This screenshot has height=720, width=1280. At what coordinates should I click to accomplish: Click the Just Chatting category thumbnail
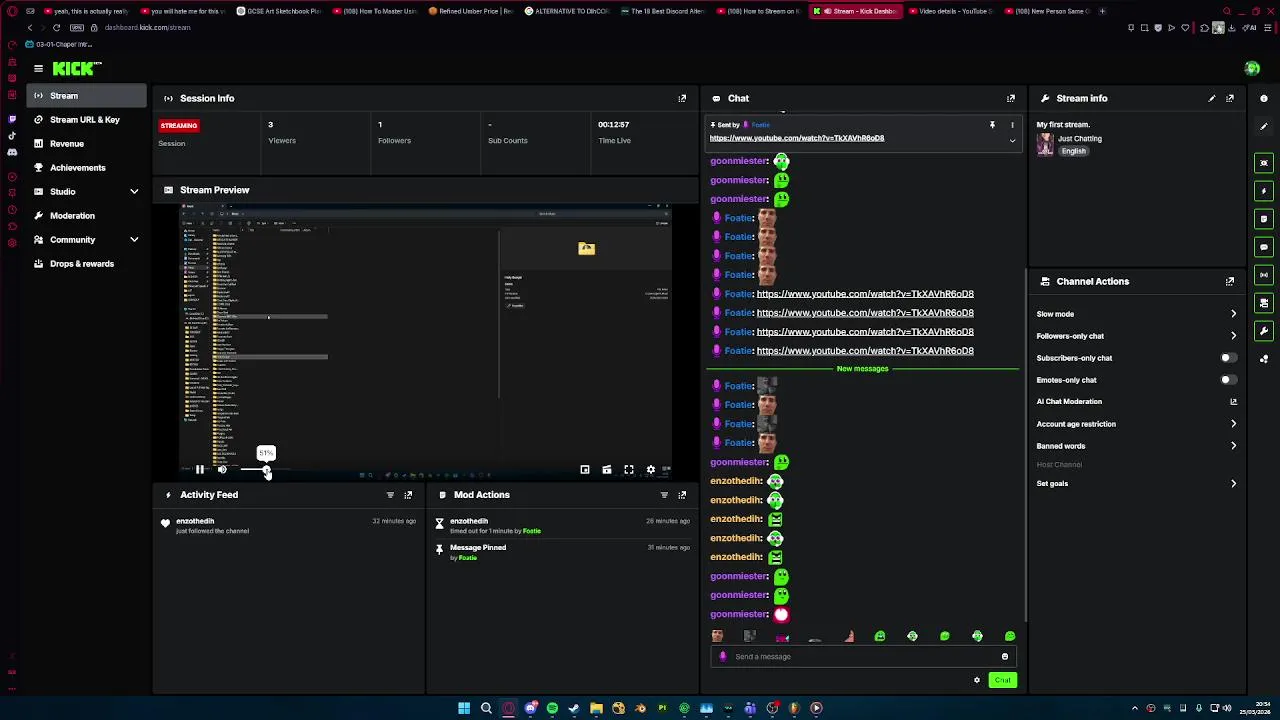tap(1045, 145)
